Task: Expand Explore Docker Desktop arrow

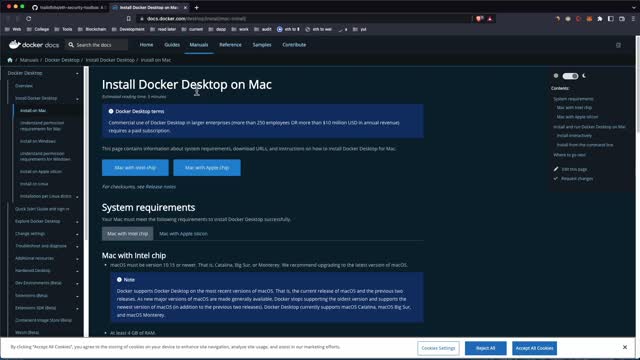Action: click(77, 222)
